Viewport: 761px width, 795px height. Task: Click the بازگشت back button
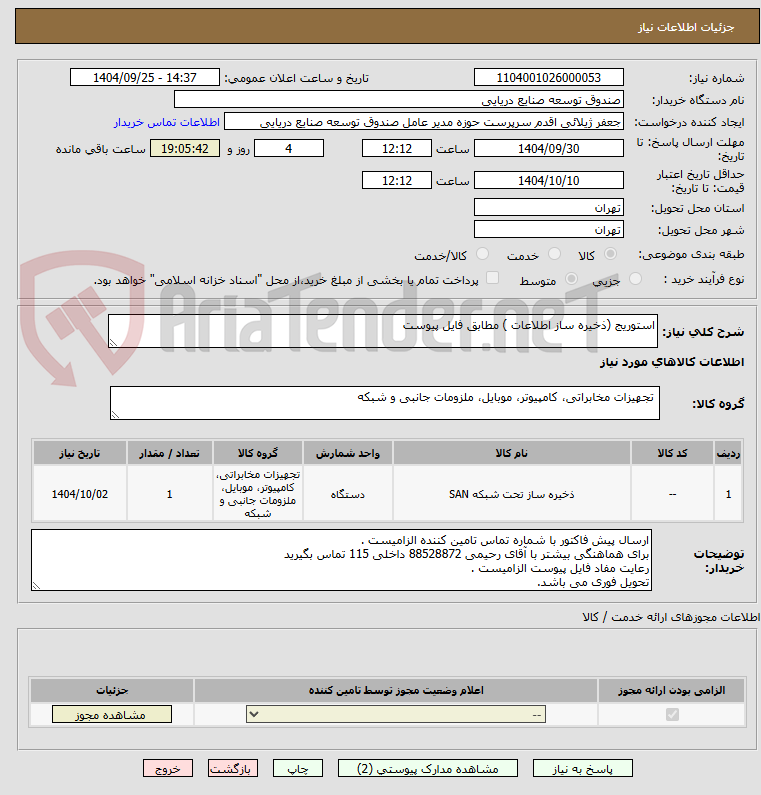233,769
